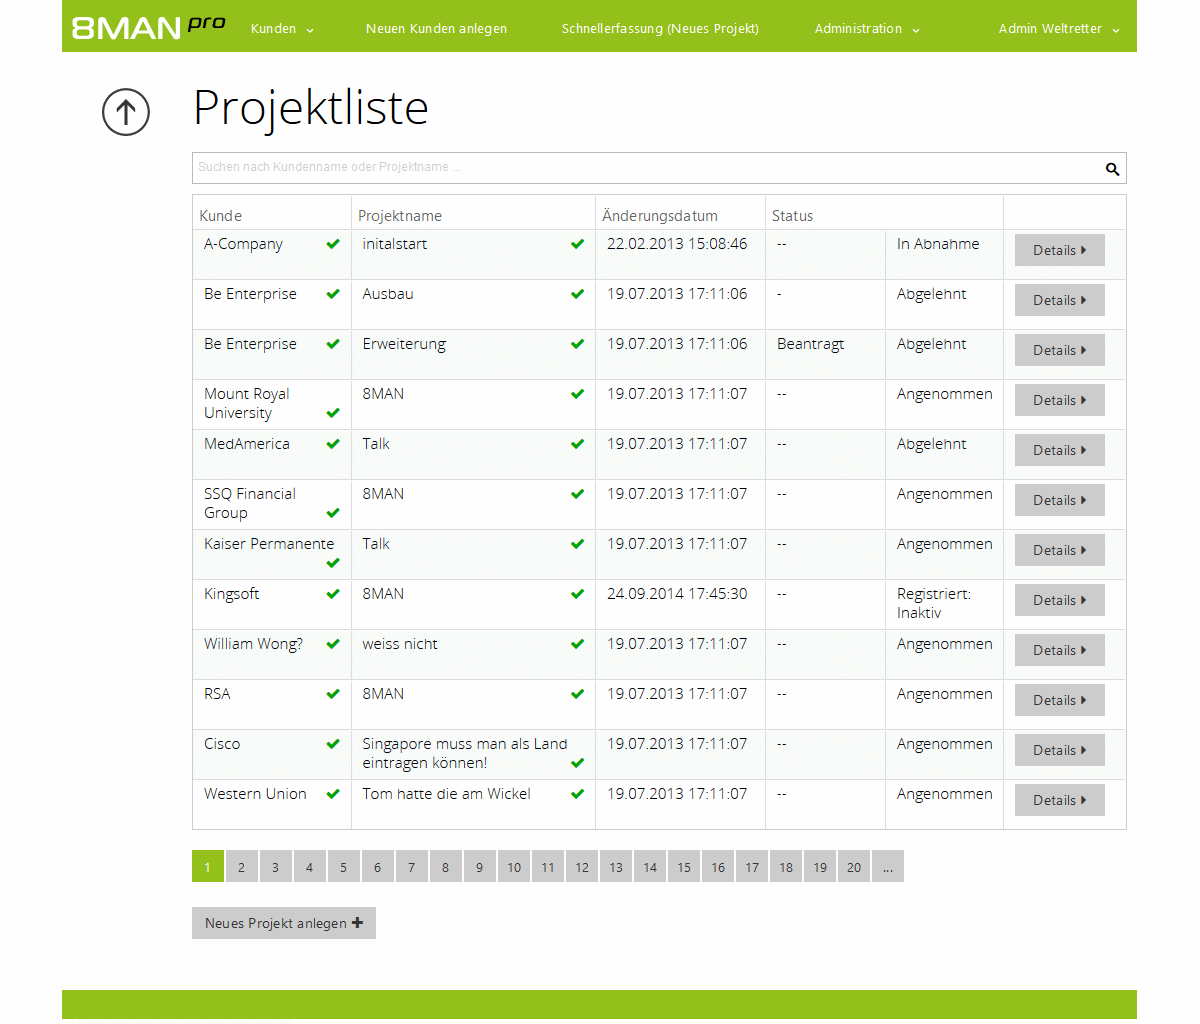Toggle the checkmark beside Cisco
The height and width of the screenshot is (1024, 1200).
coord(332,743)
